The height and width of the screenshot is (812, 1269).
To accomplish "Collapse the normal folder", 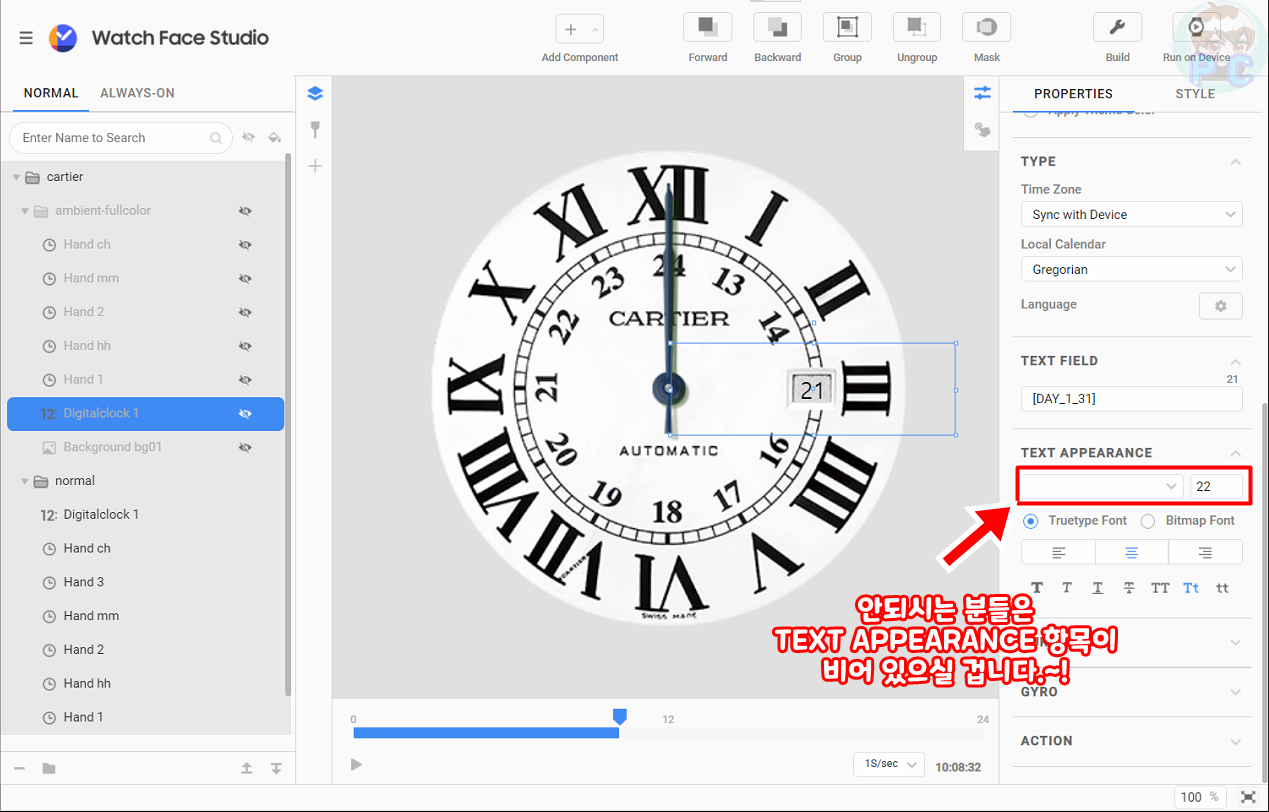I will (25, 481).
